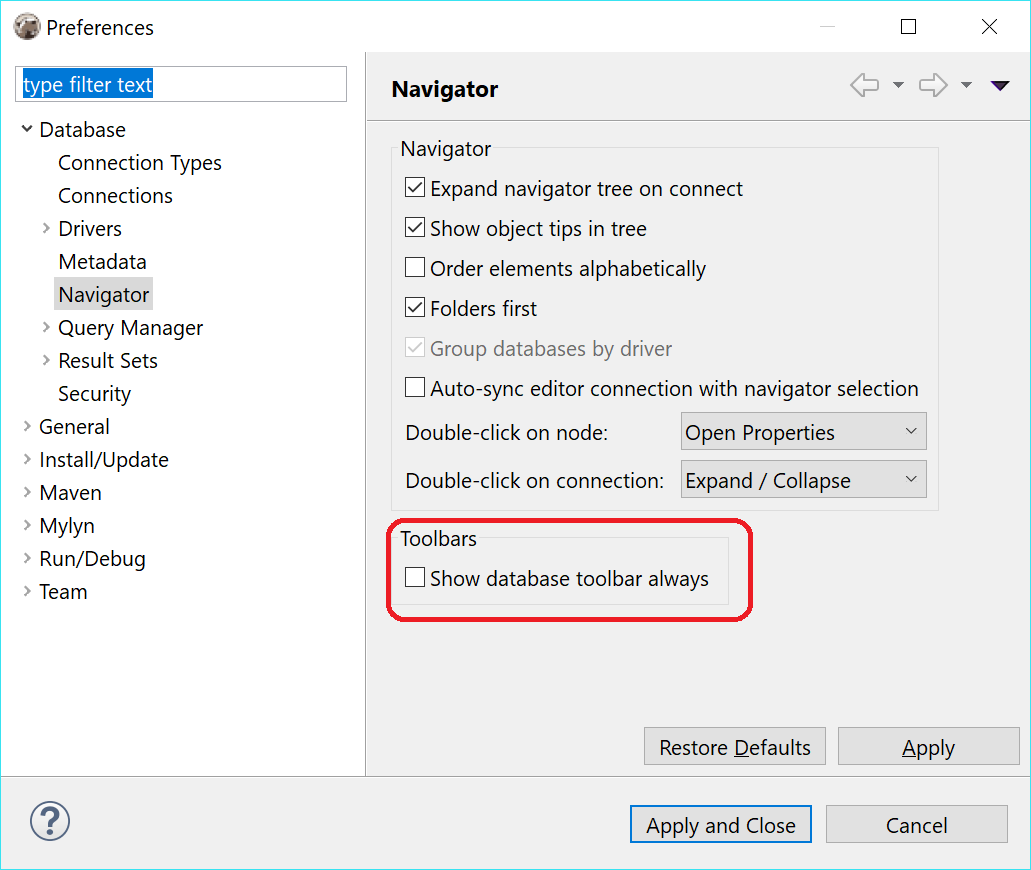Click the help question mark icon
The width and height of the screenshot is (1031, 870).
(49, 821)
